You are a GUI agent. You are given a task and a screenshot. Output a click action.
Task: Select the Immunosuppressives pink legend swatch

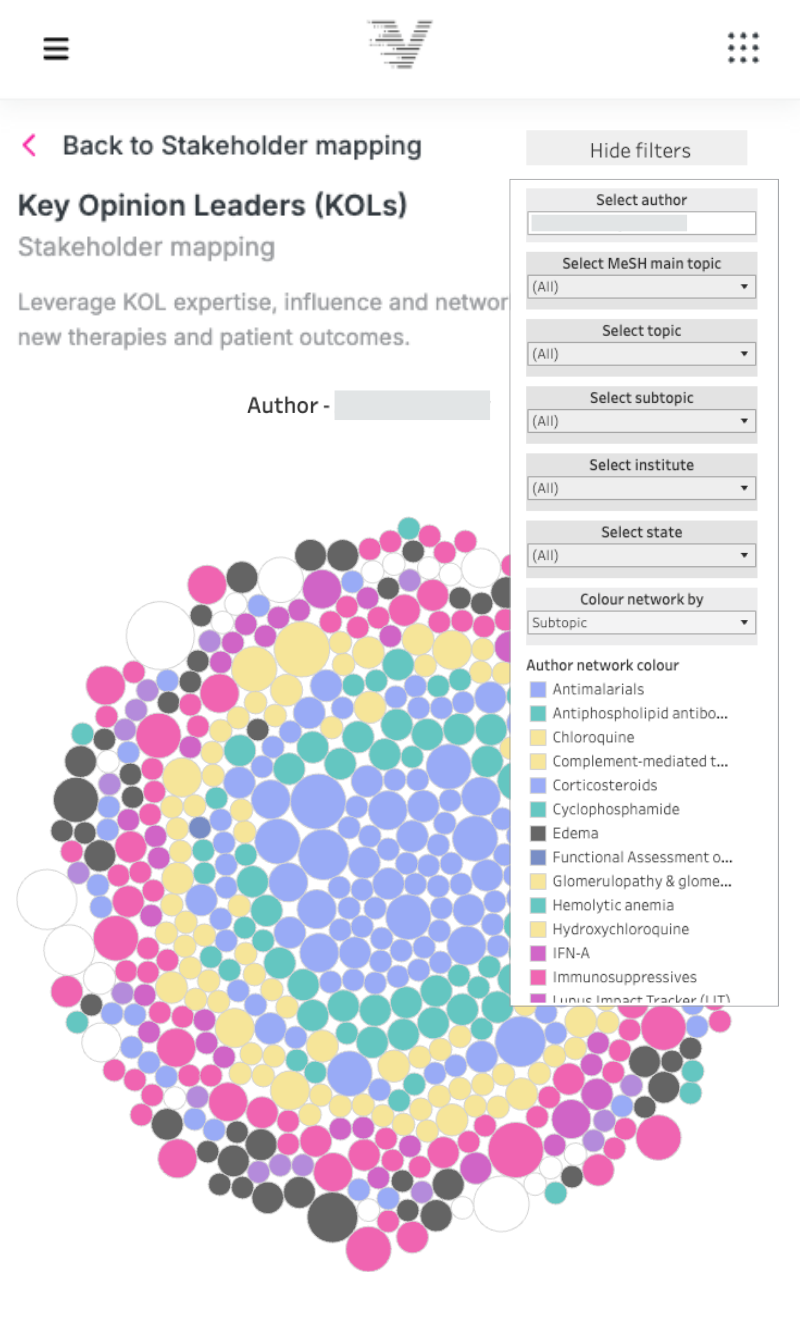tap(538, 977)
